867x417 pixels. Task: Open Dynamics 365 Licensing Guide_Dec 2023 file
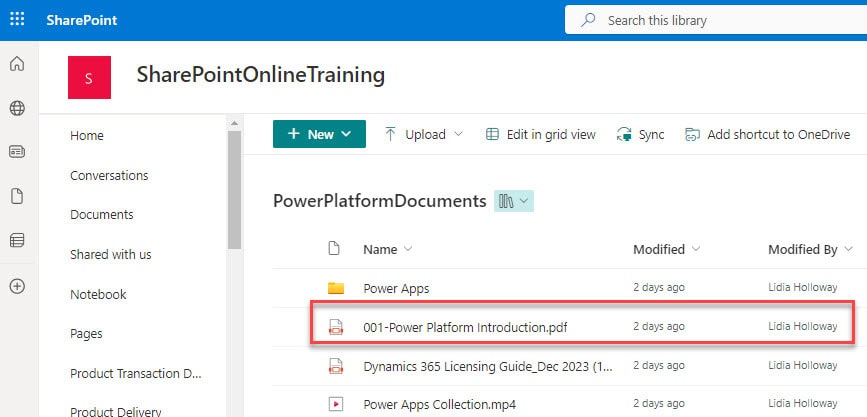click(488, 366)
